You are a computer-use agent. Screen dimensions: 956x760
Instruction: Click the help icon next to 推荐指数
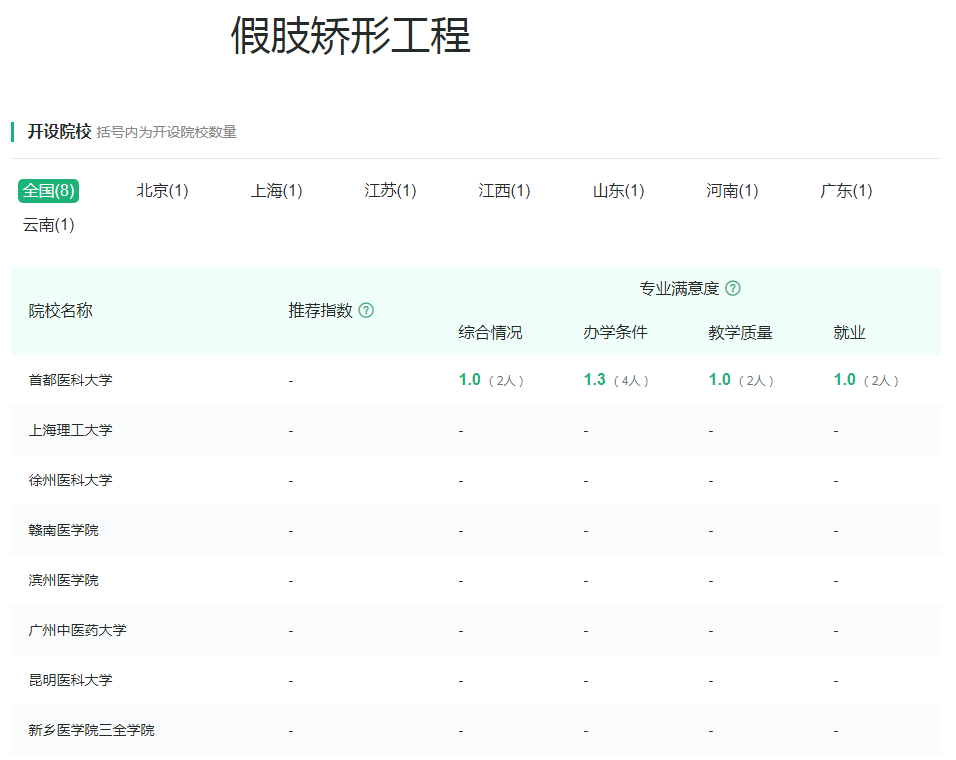366,310
